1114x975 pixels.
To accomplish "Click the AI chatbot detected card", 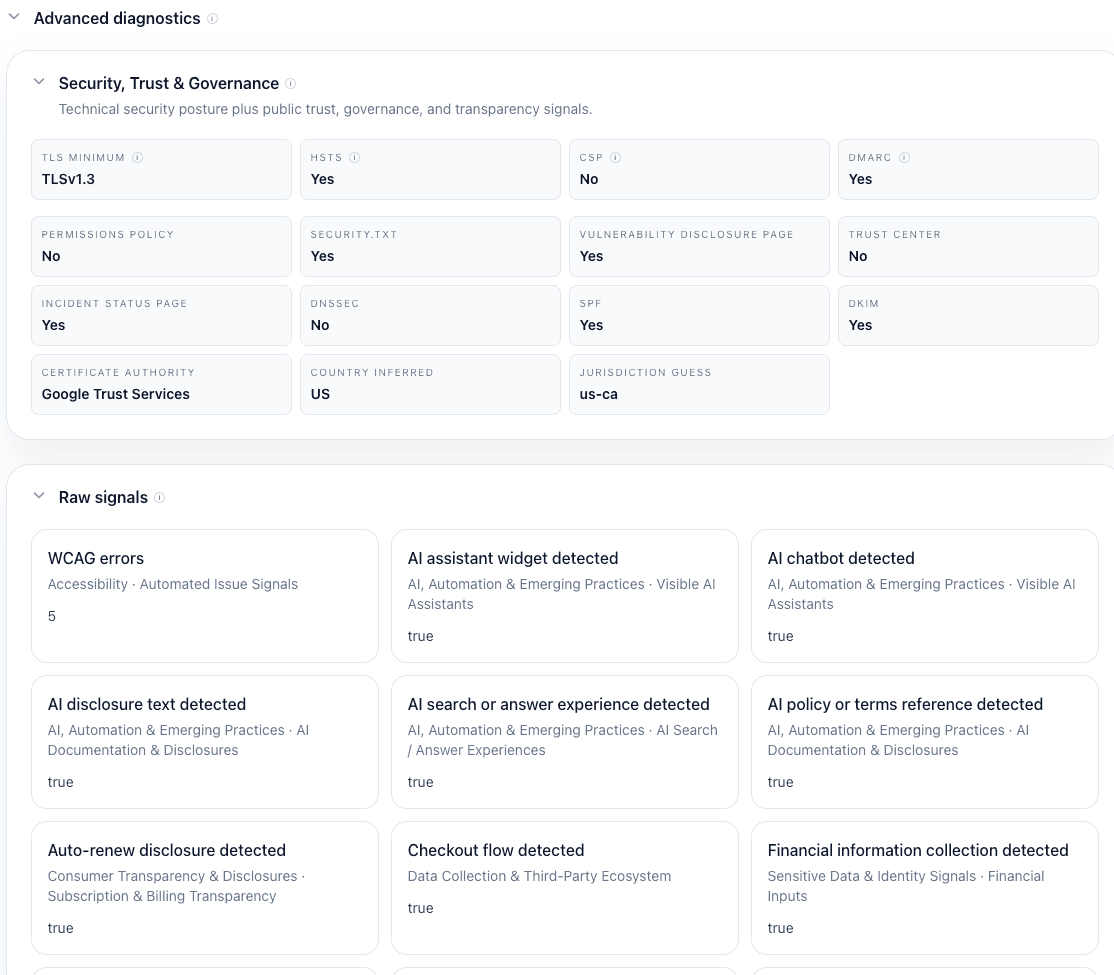I will (924, 595).
